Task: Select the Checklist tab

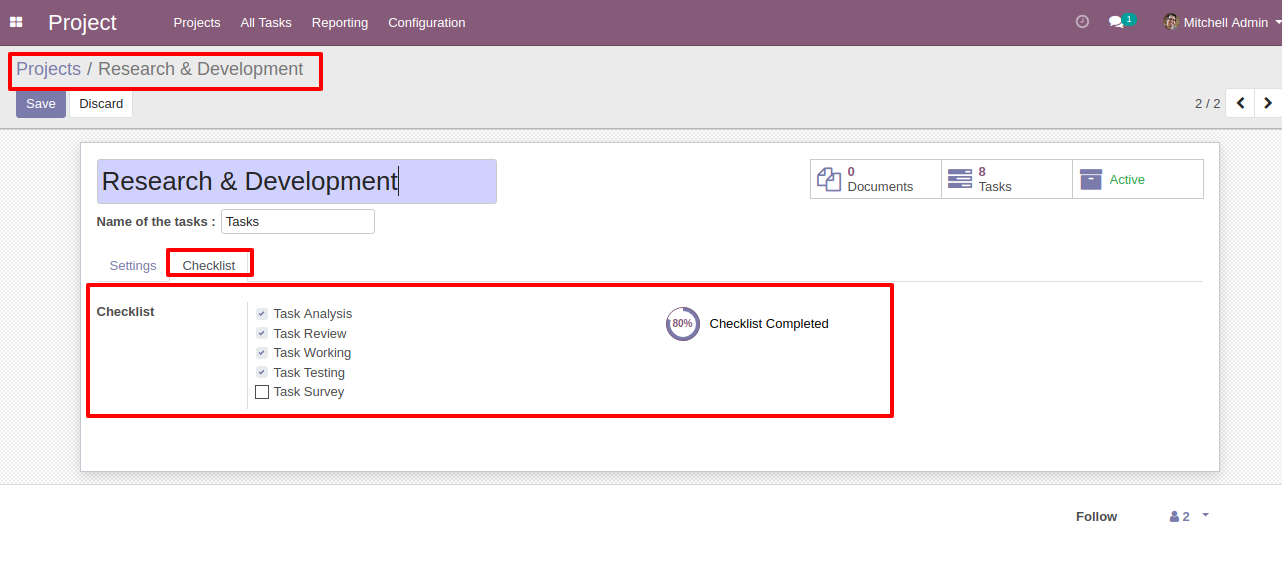Action: click(209, 265)
